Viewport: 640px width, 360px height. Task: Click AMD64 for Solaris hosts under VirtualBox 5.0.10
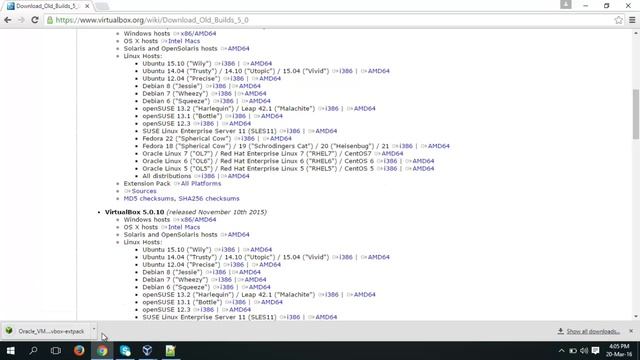point(238,235)
